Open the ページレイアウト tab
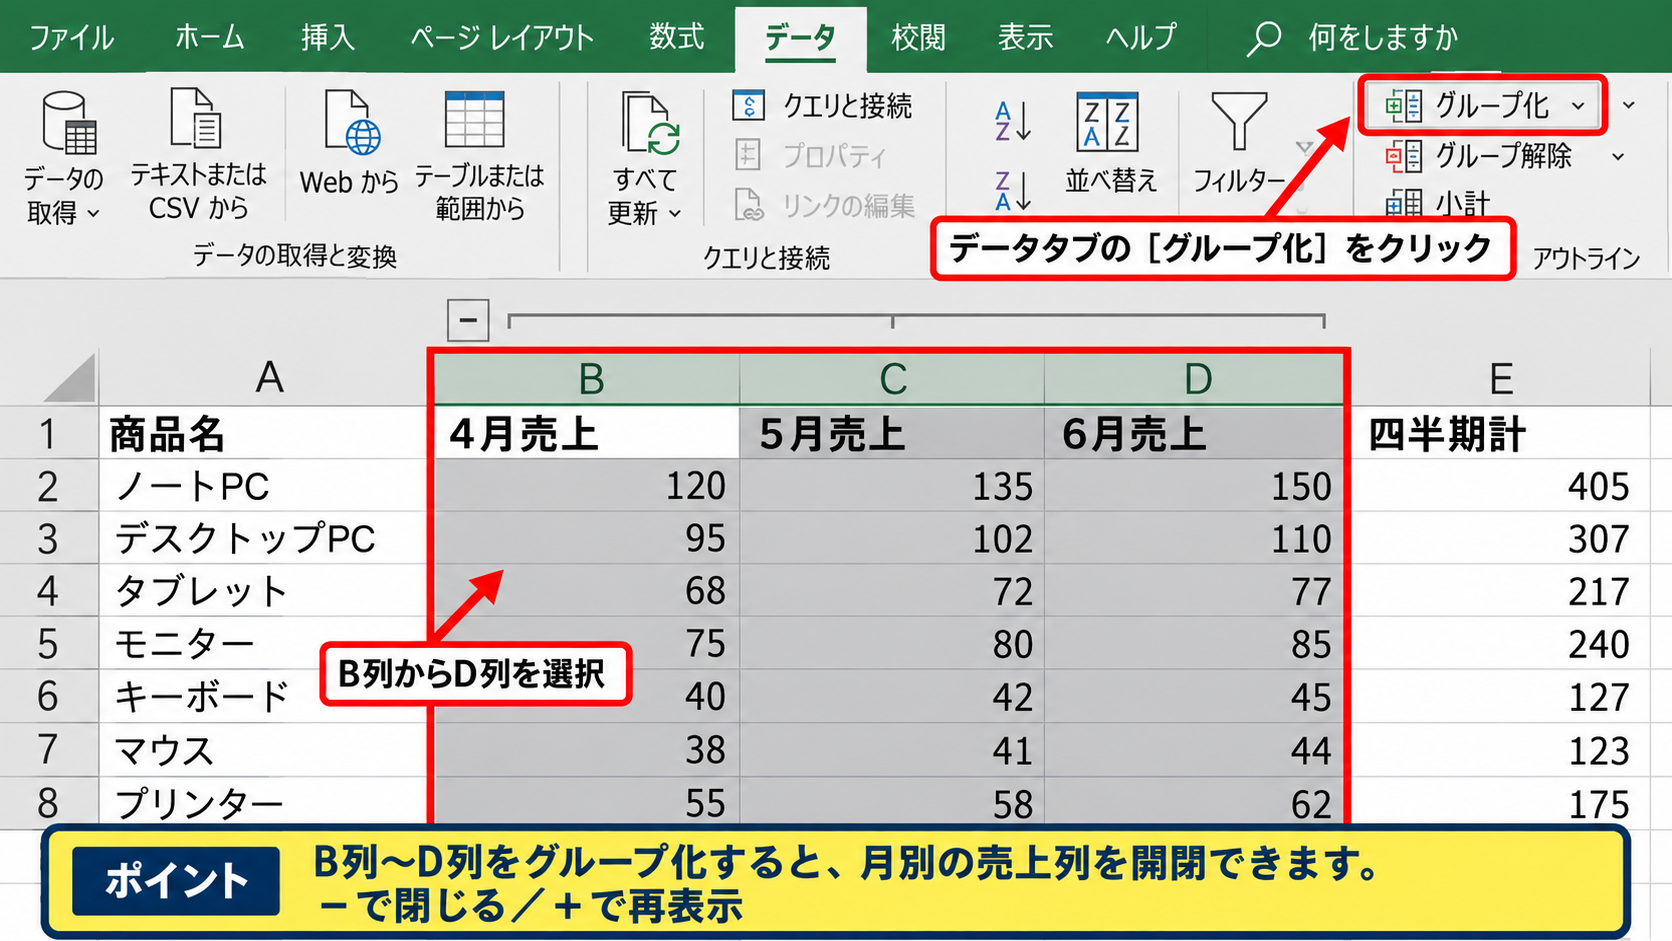 point(502,37)
